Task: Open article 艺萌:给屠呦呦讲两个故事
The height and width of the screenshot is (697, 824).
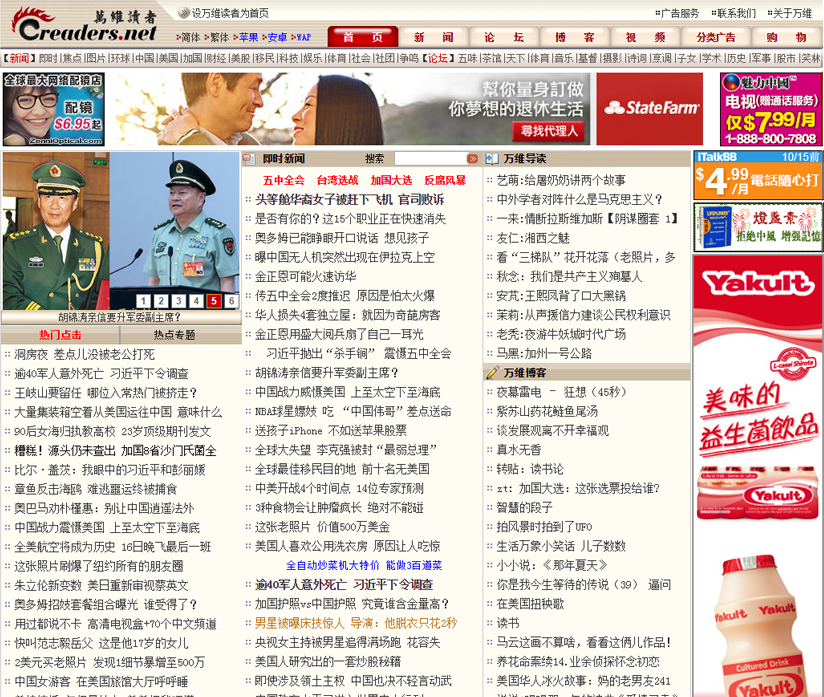Action: [561, 180]
